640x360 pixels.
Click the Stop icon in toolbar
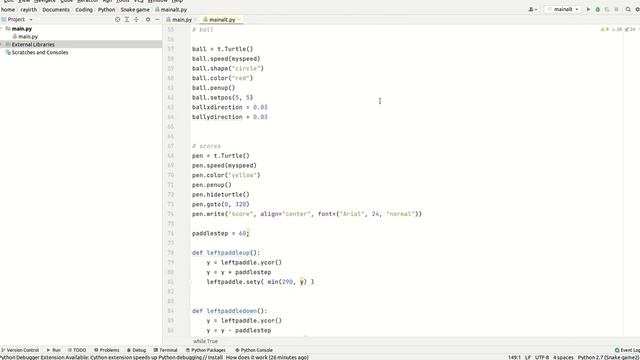coord(616,9)
